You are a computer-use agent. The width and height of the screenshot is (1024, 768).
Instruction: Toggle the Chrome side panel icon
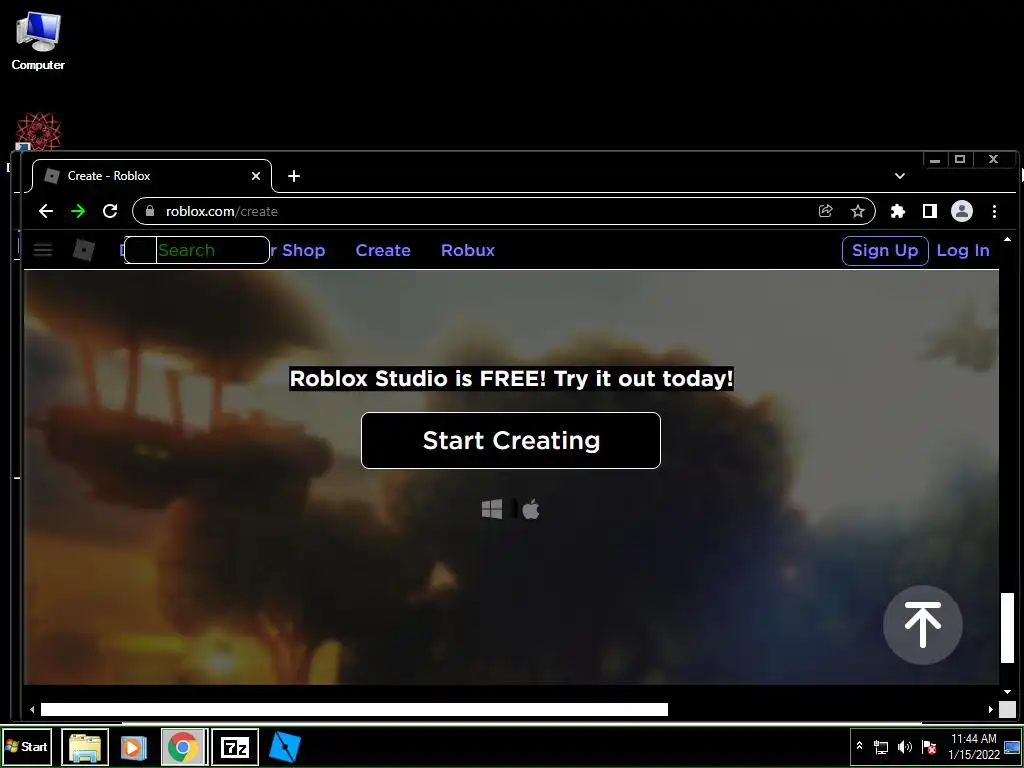click(x=929, y=211)
